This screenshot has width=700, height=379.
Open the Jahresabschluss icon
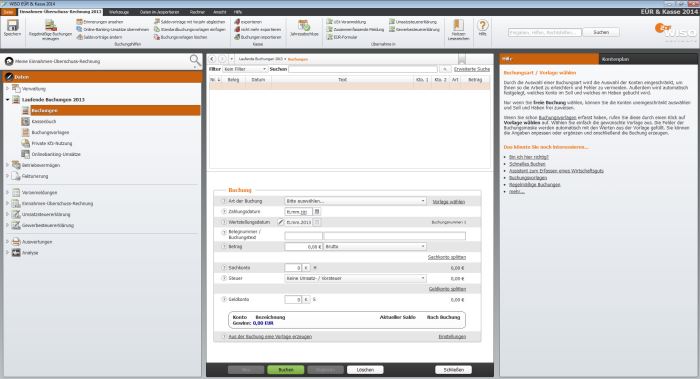(304, 25)
